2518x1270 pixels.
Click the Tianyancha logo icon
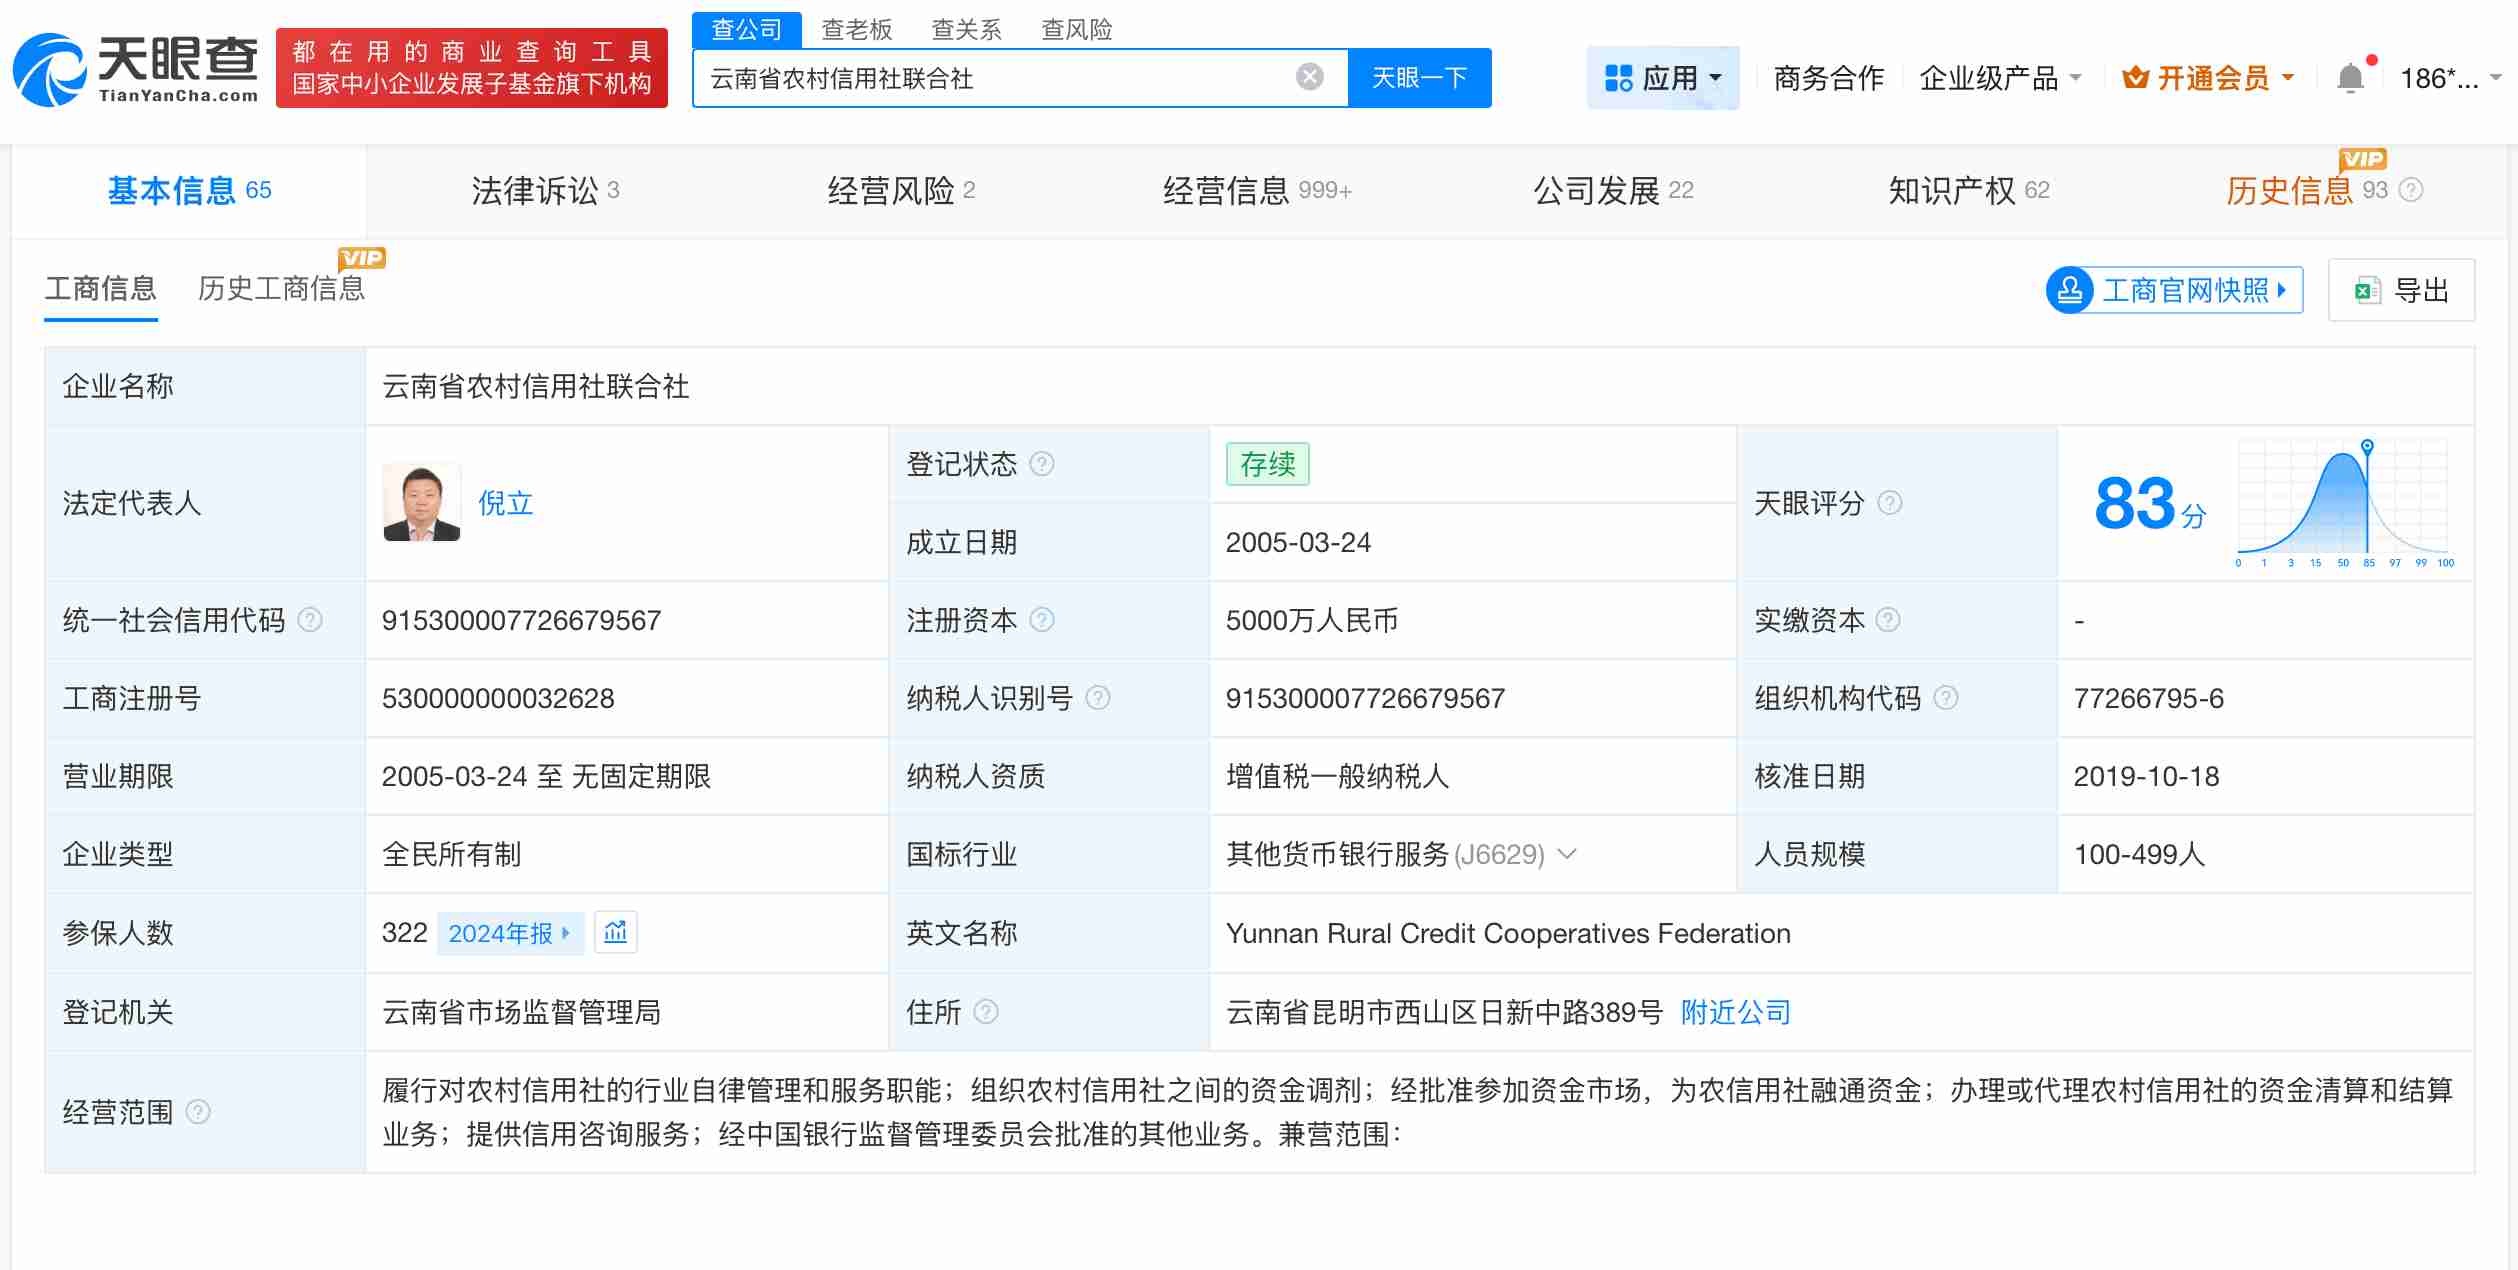click(x=48, y=70)
